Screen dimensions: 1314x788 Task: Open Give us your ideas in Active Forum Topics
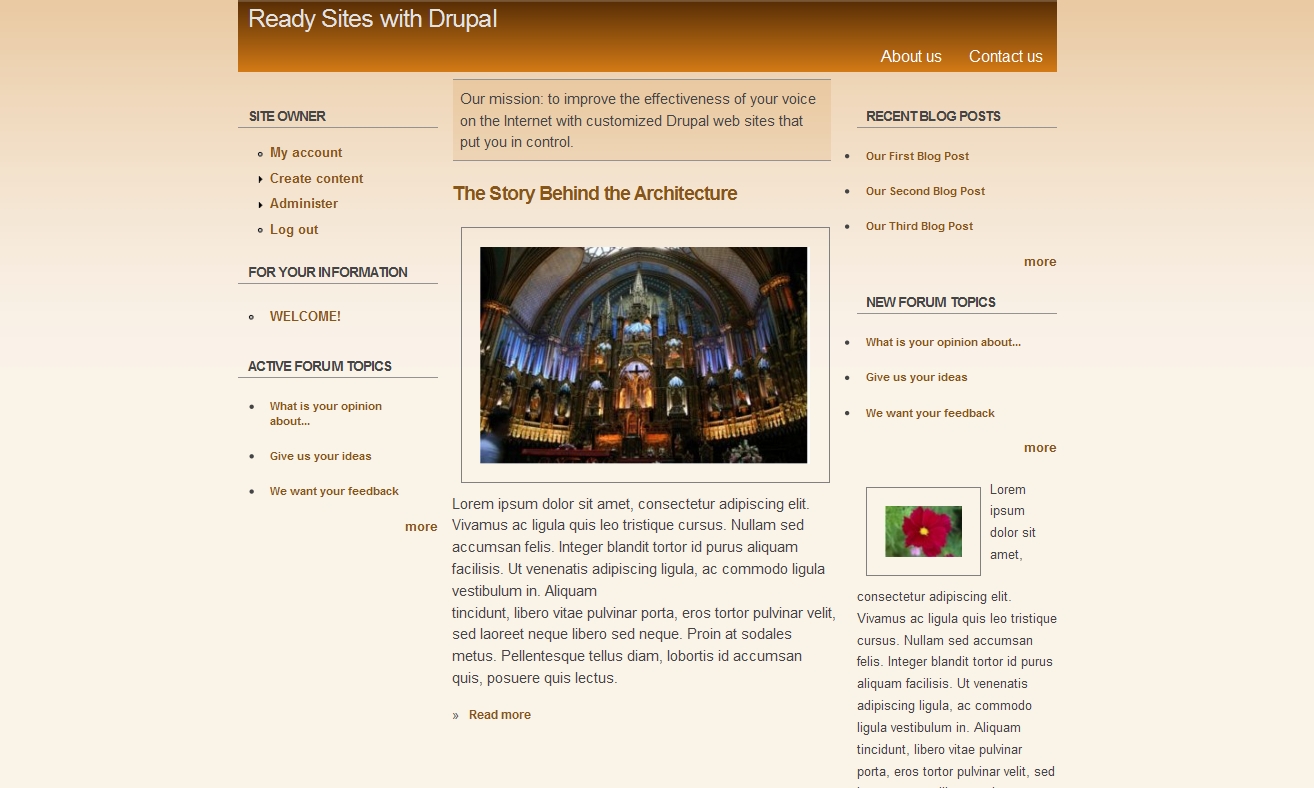(320, 457)
